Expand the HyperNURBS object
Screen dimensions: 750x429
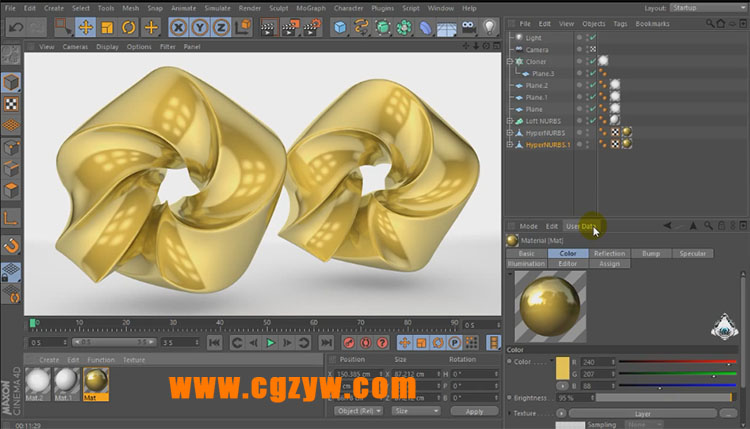510,133
